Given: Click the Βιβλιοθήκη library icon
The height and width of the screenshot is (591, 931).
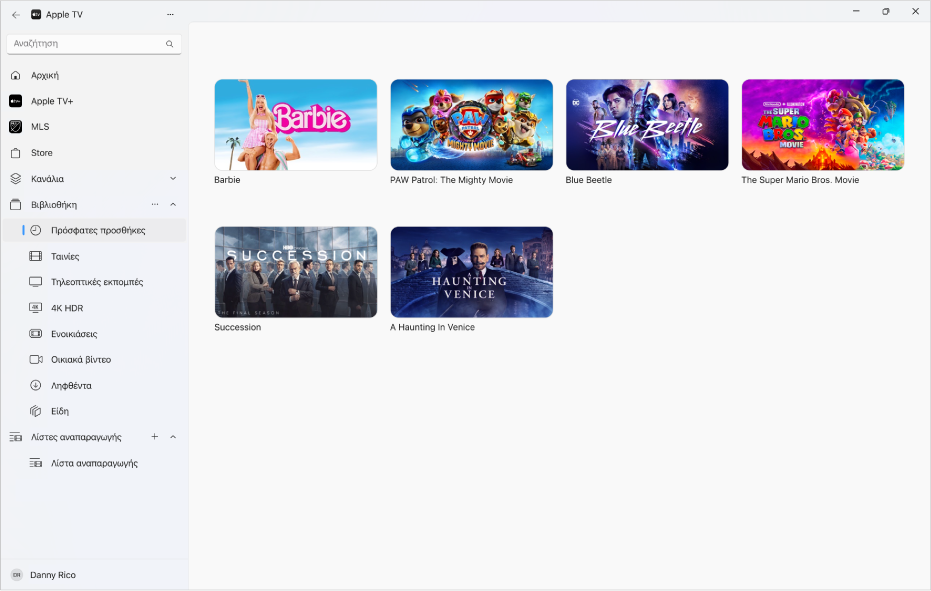Looking at the screenshot, I should pyautogui.click(x=16, y=204).
